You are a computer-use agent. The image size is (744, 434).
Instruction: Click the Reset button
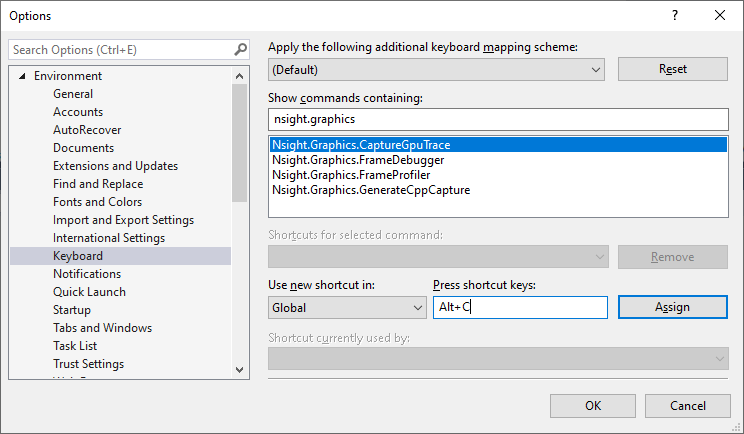[x=672, y=69]
